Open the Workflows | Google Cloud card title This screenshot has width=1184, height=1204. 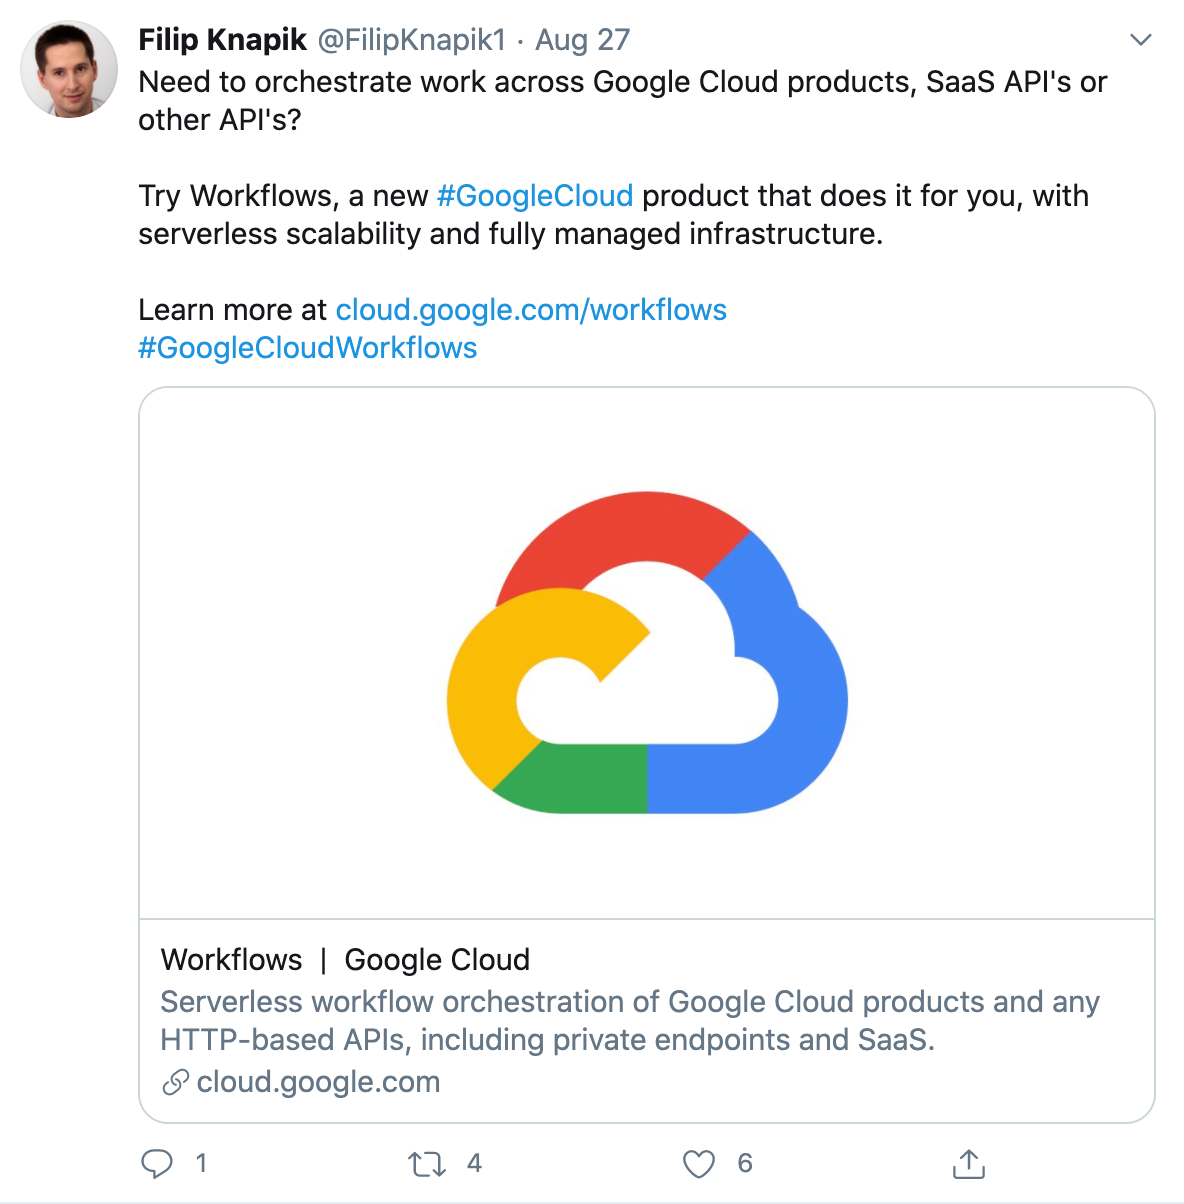coord(345,960)
